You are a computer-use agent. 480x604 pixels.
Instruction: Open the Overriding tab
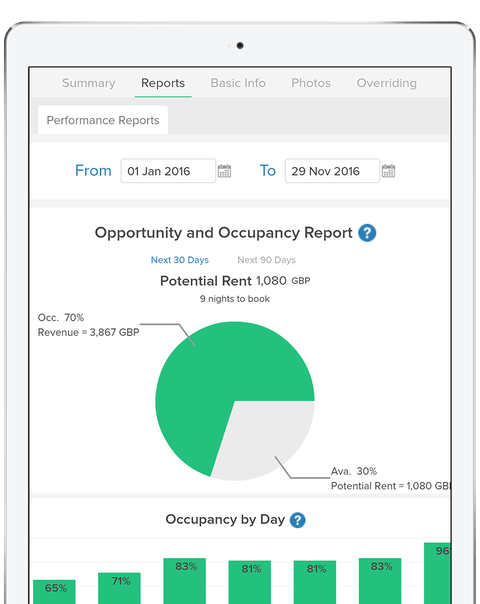click(x=386, y=83)
